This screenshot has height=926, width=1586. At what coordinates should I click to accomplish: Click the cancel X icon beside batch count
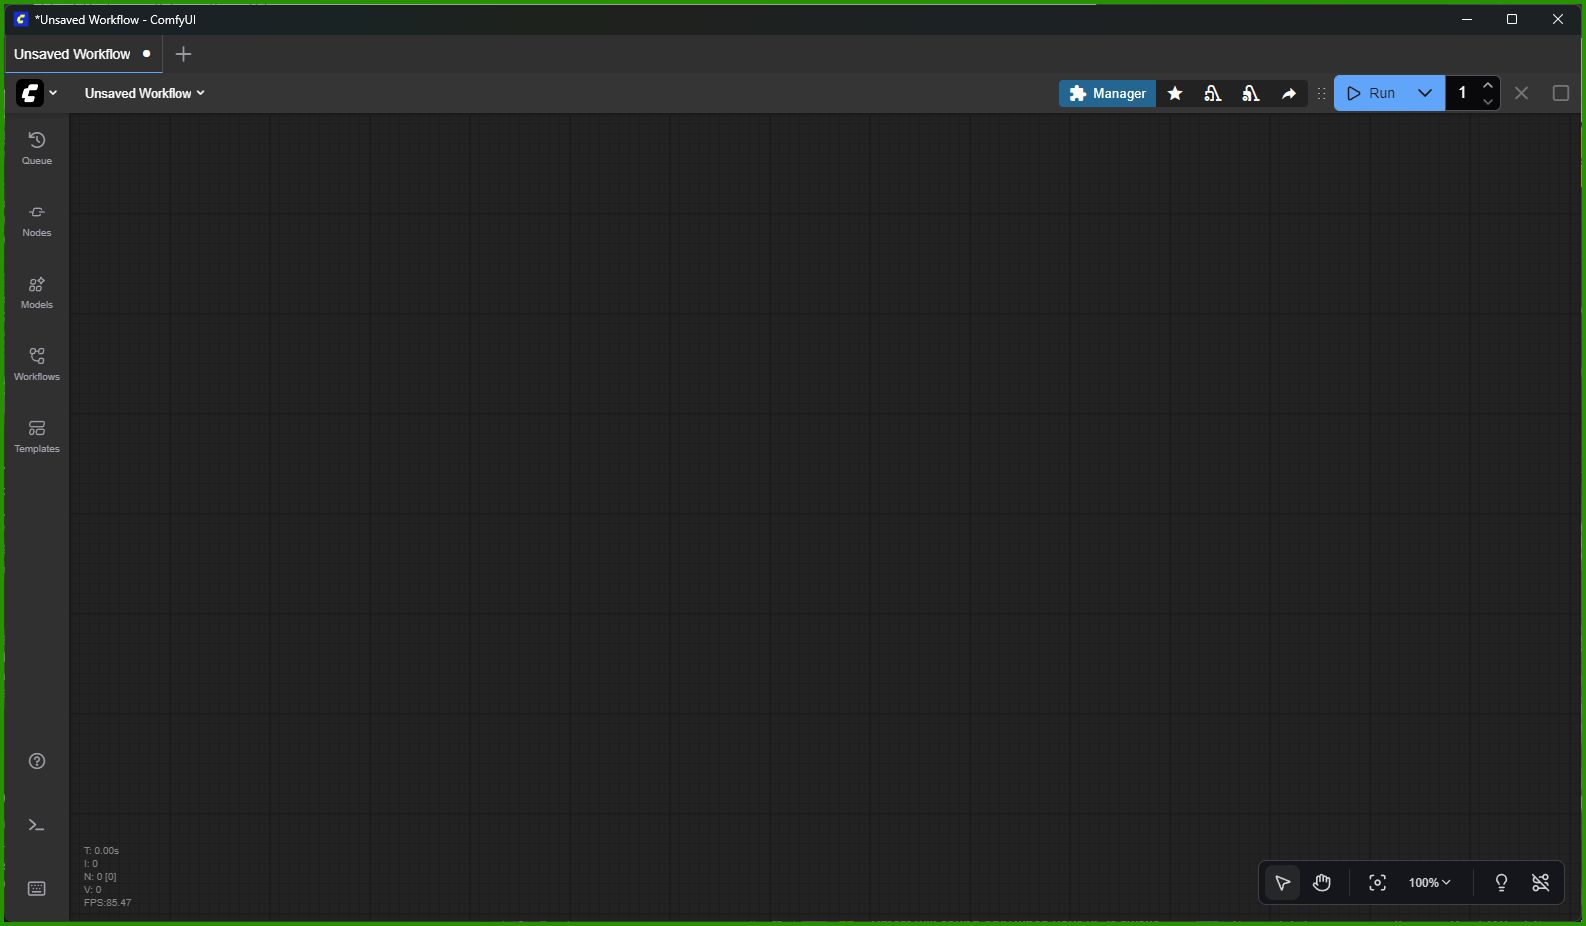click(x=1521, y=93)
